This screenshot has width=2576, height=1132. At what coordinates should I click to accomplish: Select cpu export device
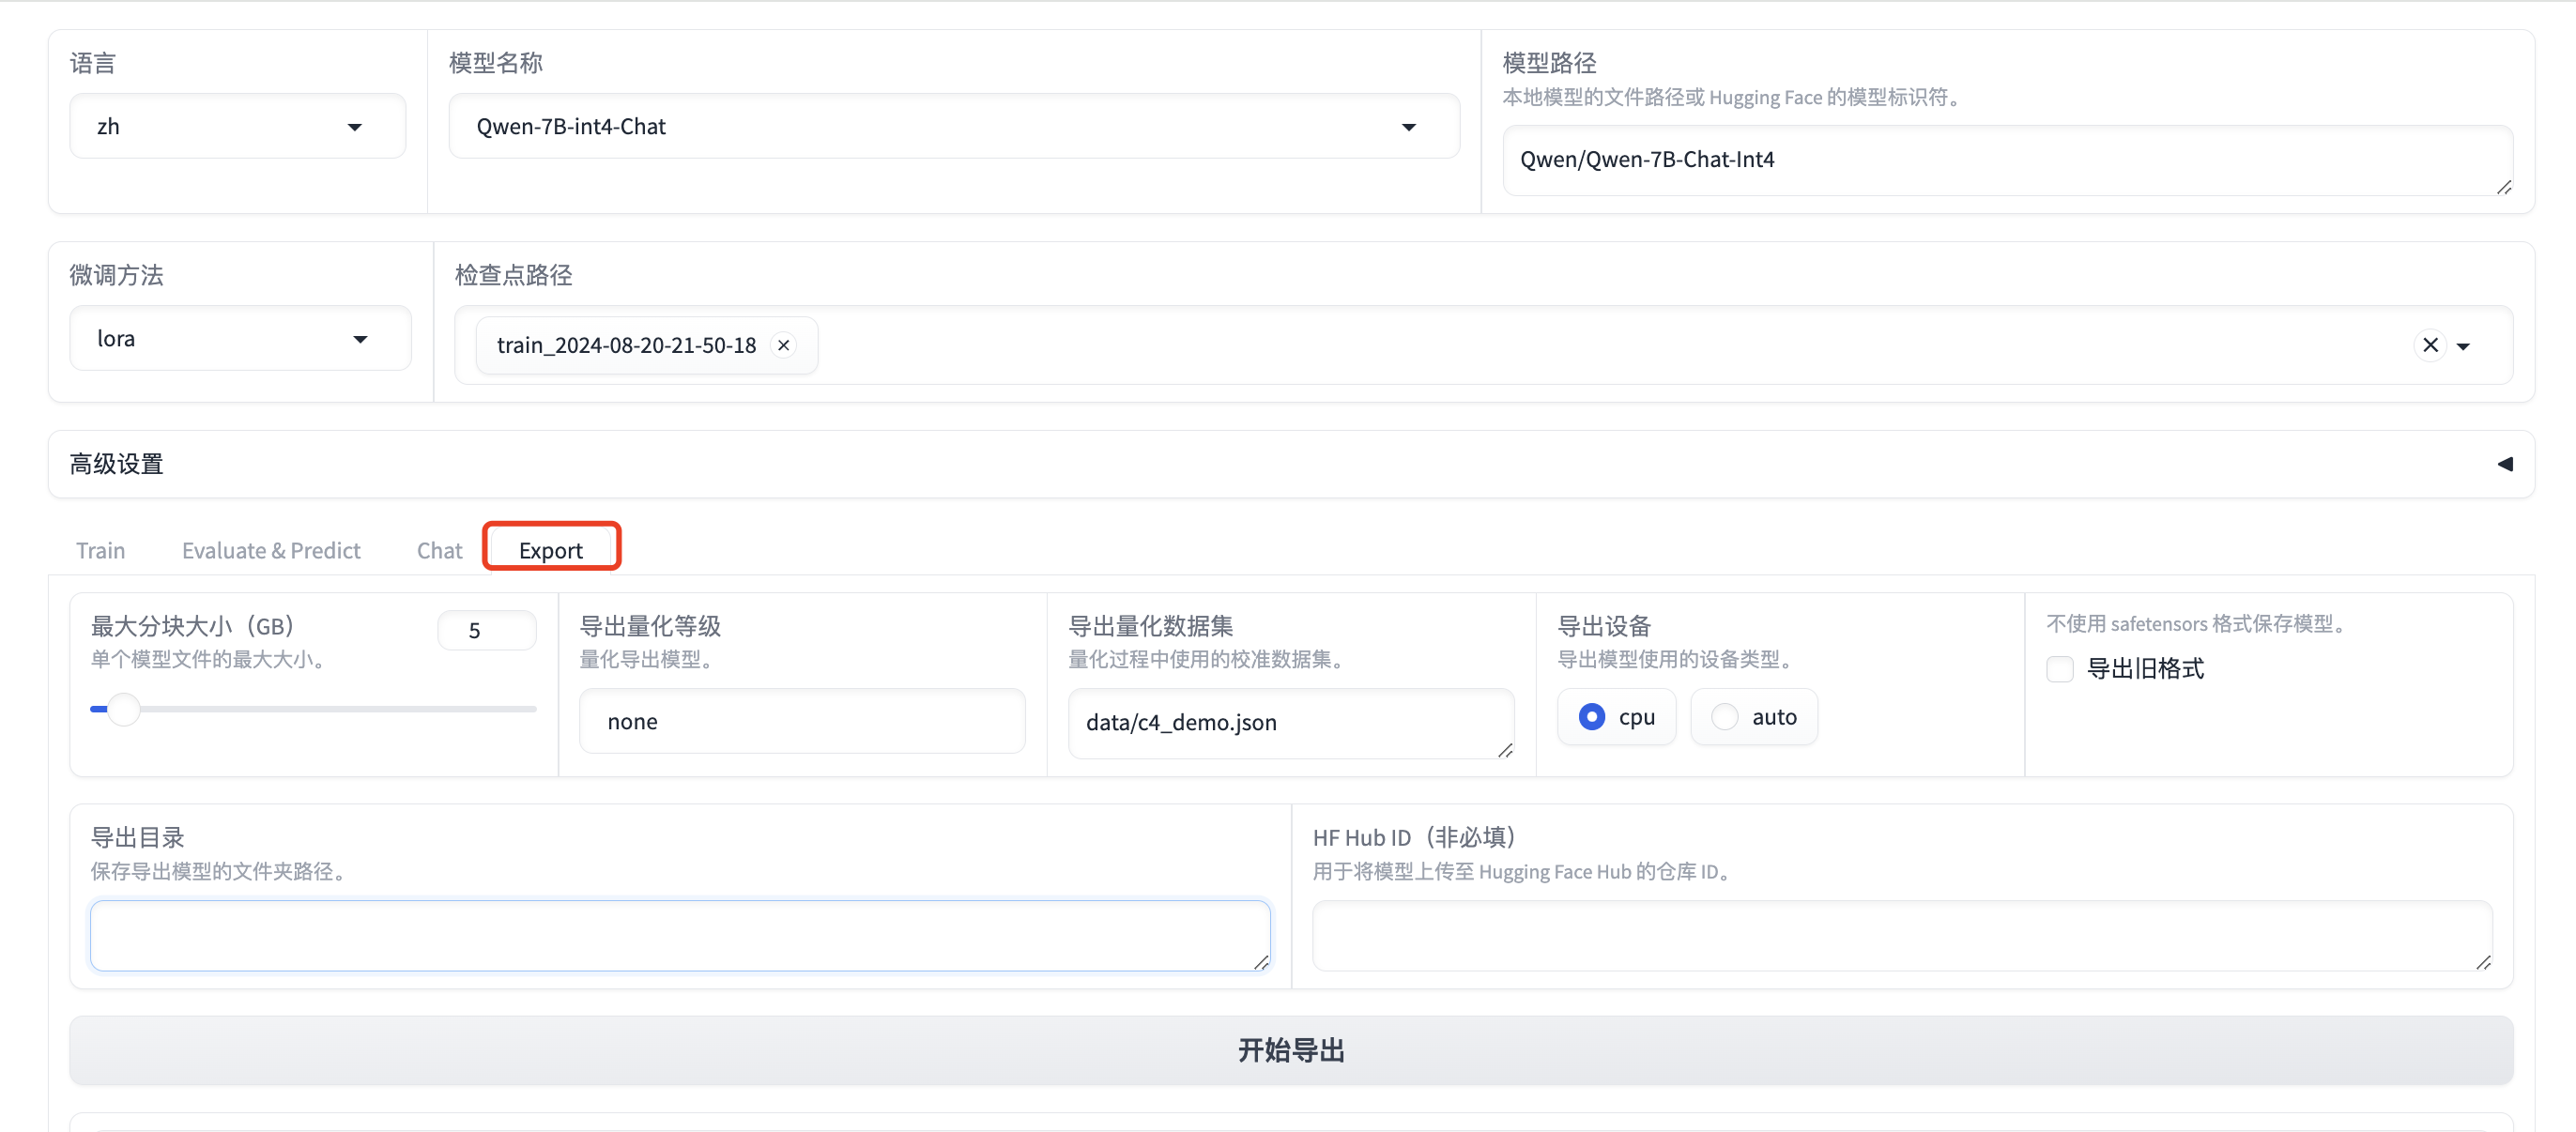pyautogui.click(x=1592, y=717)
